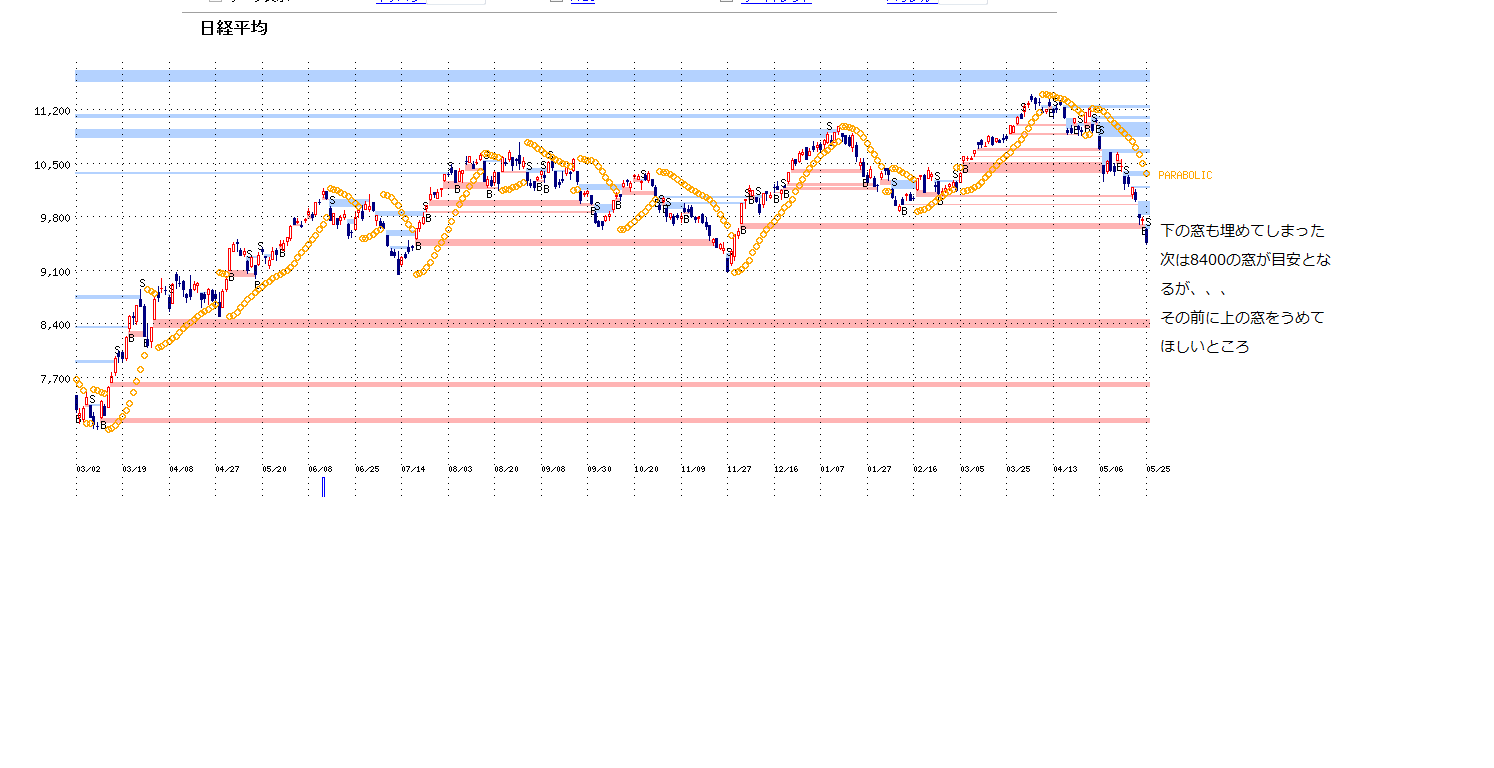Click the 11,200 price axis label
1494x768 pixels.
coord(52,112)
